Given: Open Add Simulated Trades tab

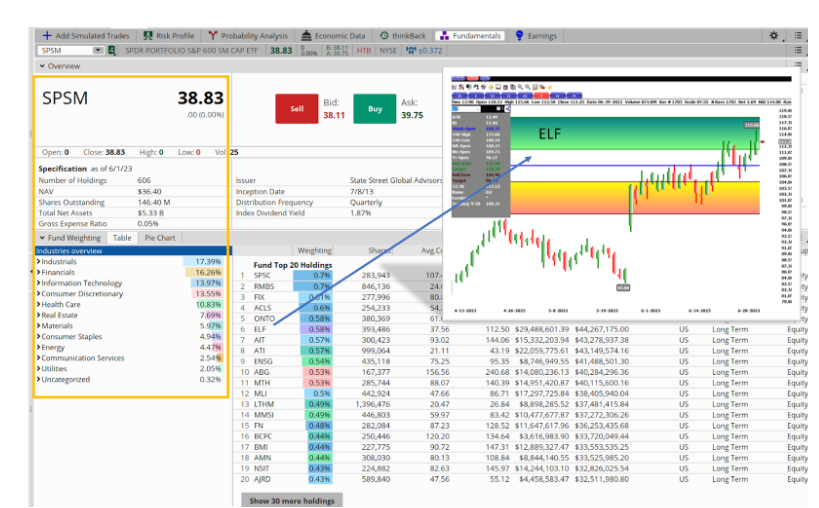Looking at the screenshot, I should click(86, 36).
